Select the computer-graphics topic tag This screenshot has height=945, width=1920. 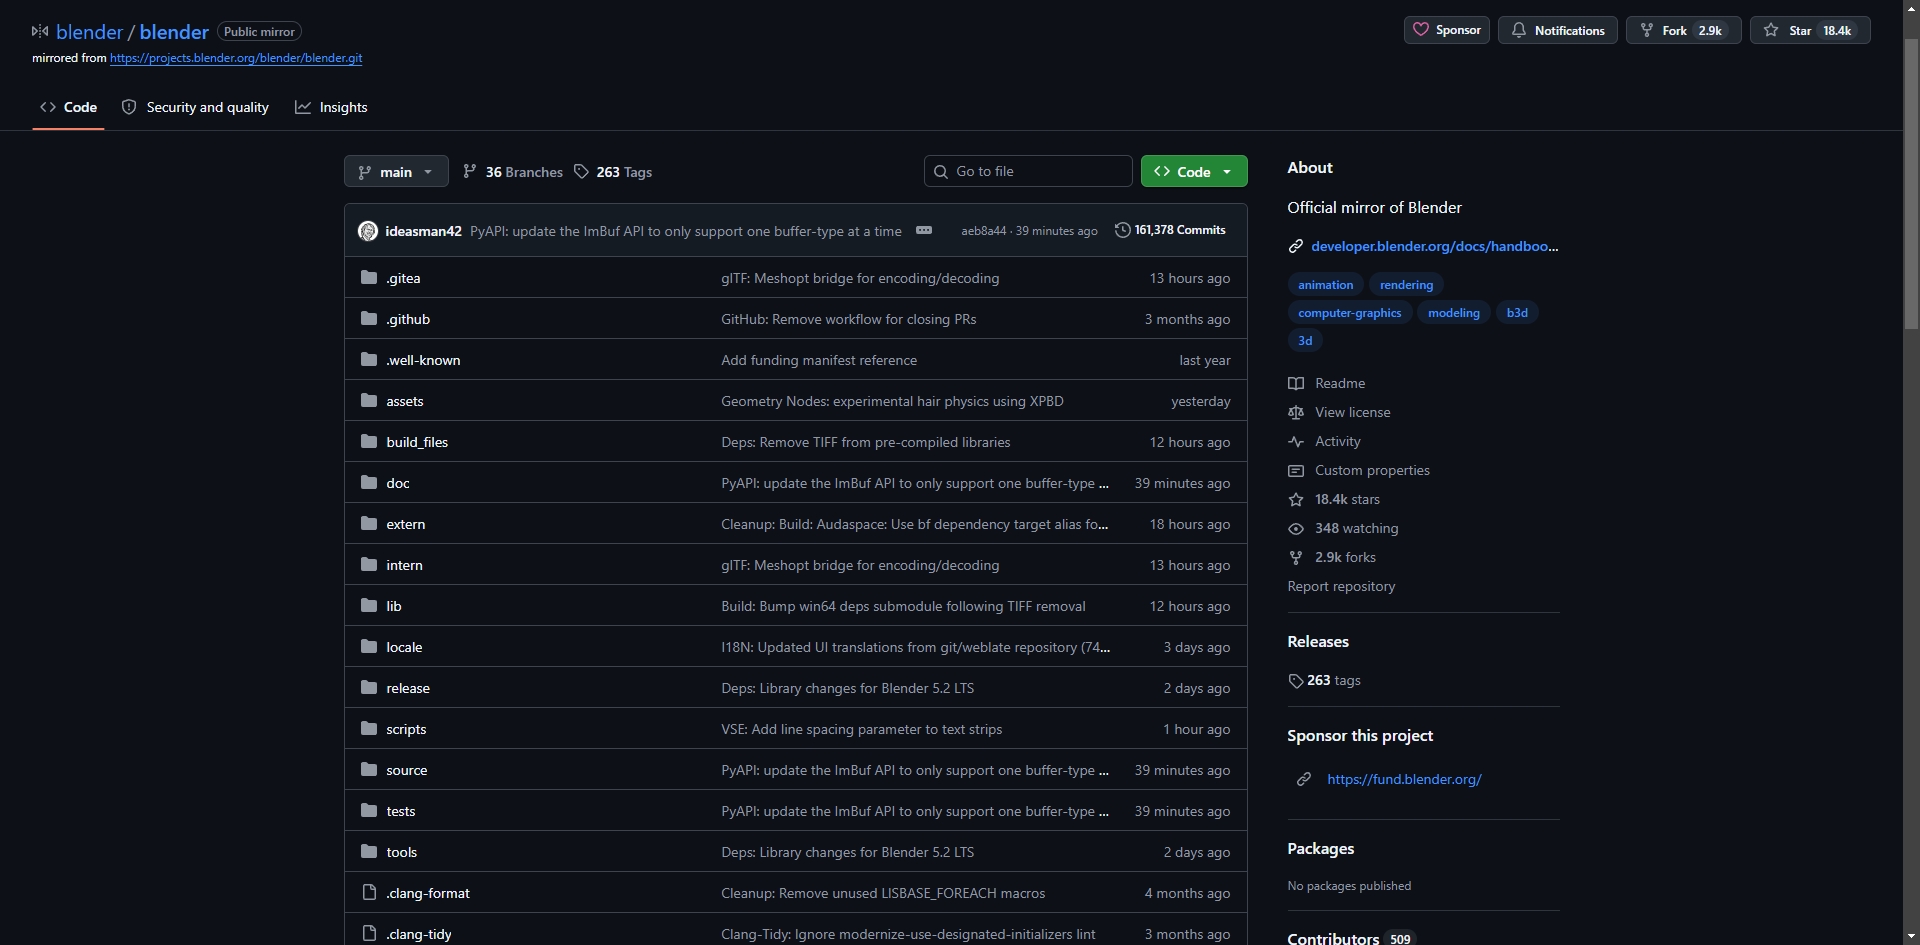coord(1349,313)
